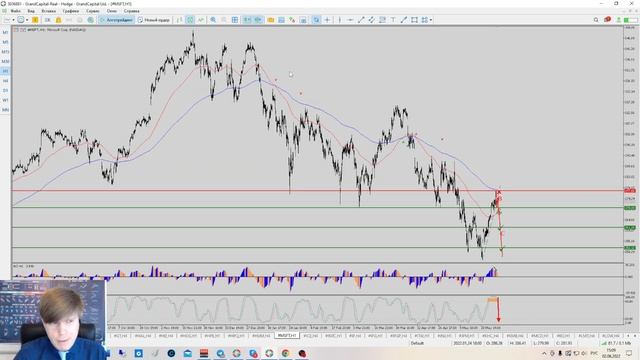Image resolution: width=640 pixels, height=360 pixels.
Task: Open the green account profile icon
Action: [619, 20]
